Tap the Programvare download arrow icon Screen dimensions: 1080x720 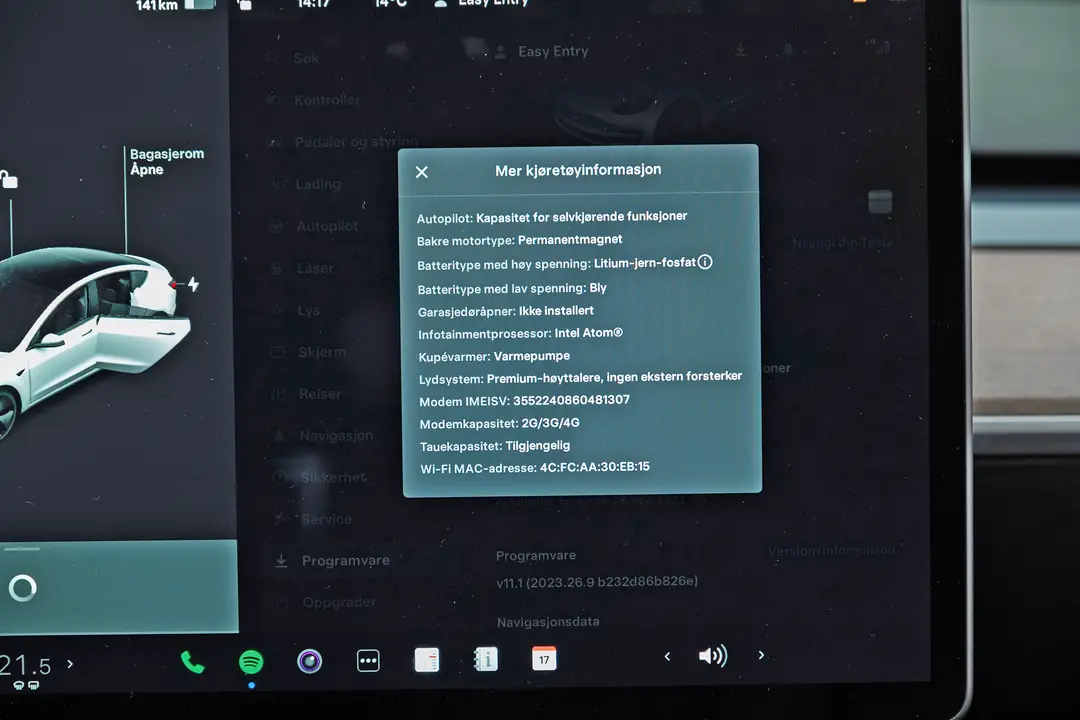281,561
